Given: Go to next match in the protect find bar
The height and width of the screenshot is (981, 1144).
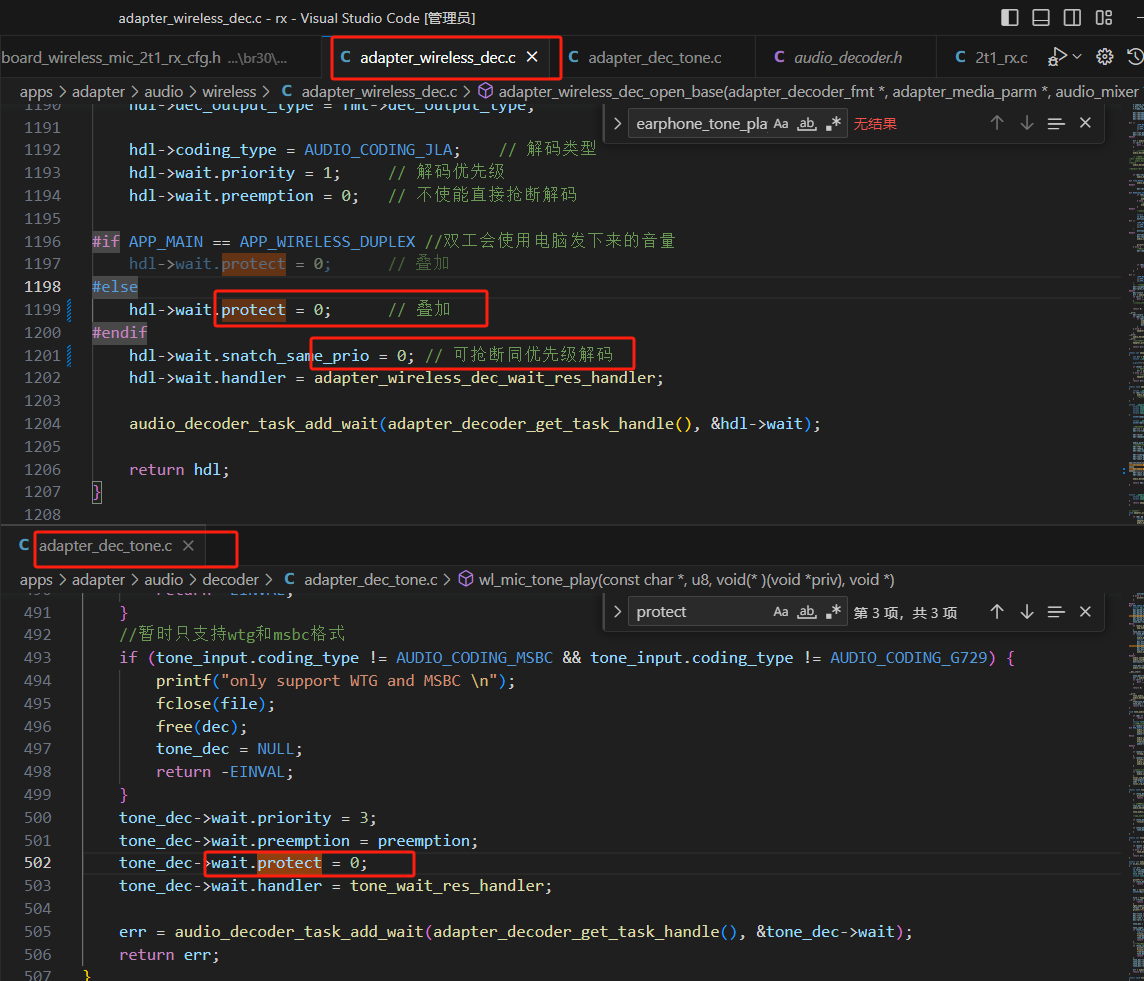Looking at the screenshot, I should 1027,612.
